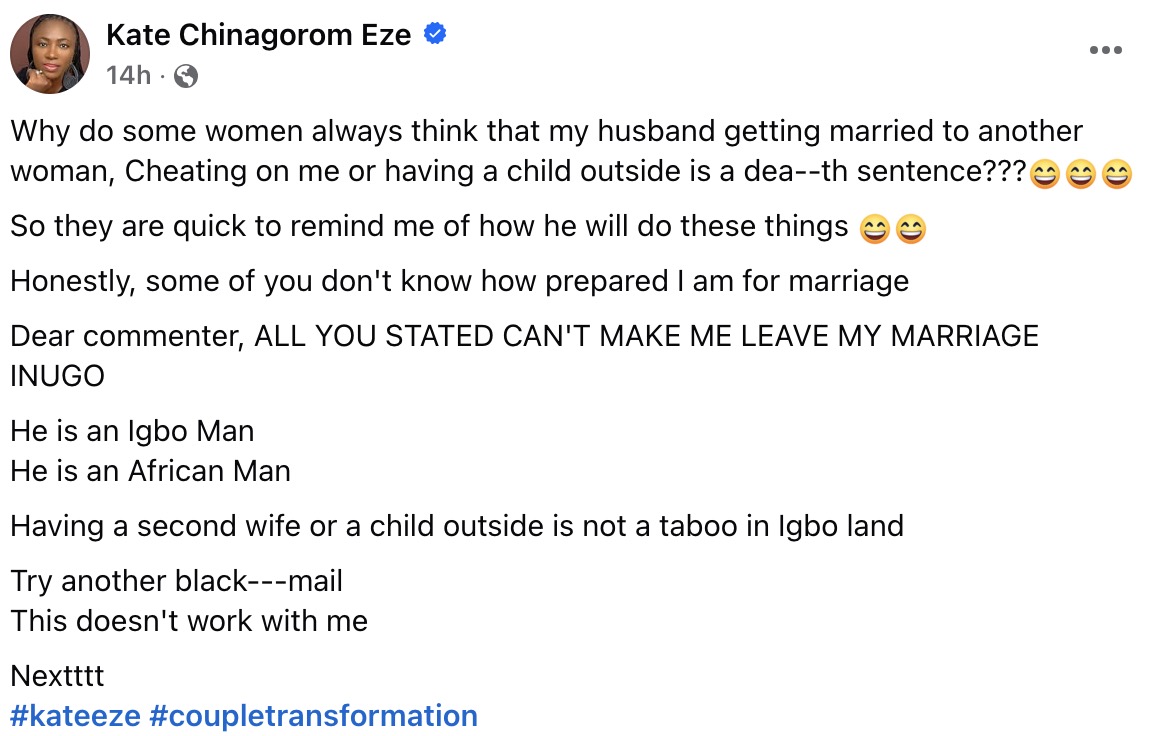The width and height of the screenshot is (1156, 736).
Task: Click the blue verified badge
Action: pos(435,35)
